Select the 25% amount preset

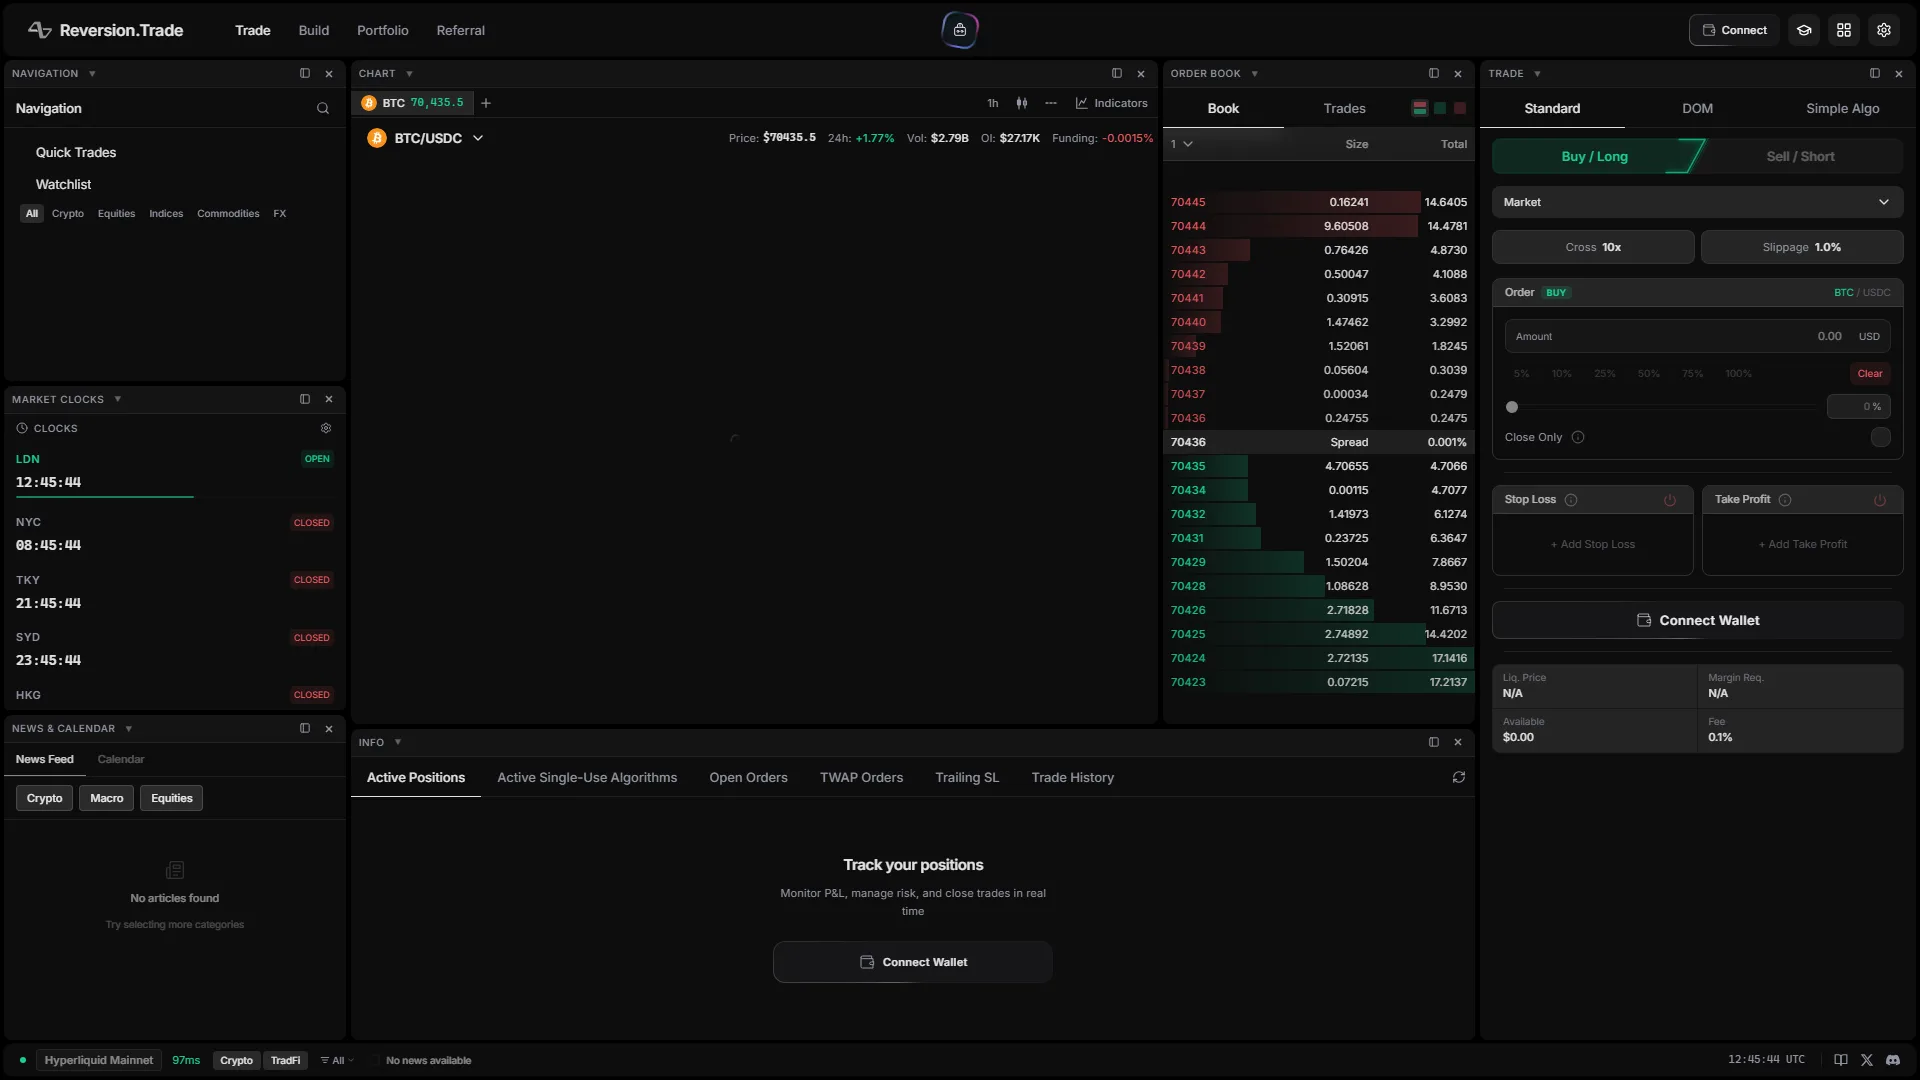click(1604, 373)
